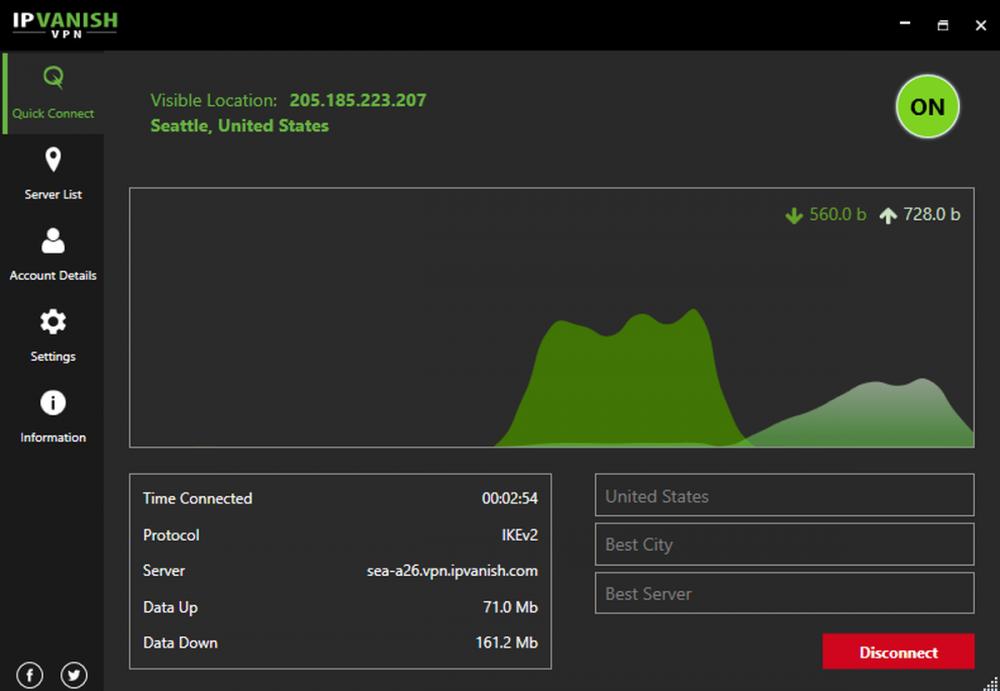This screenshot has height=691, width=1000.
Task: Click the Time Connected label
Action: [x=198, y=498]
